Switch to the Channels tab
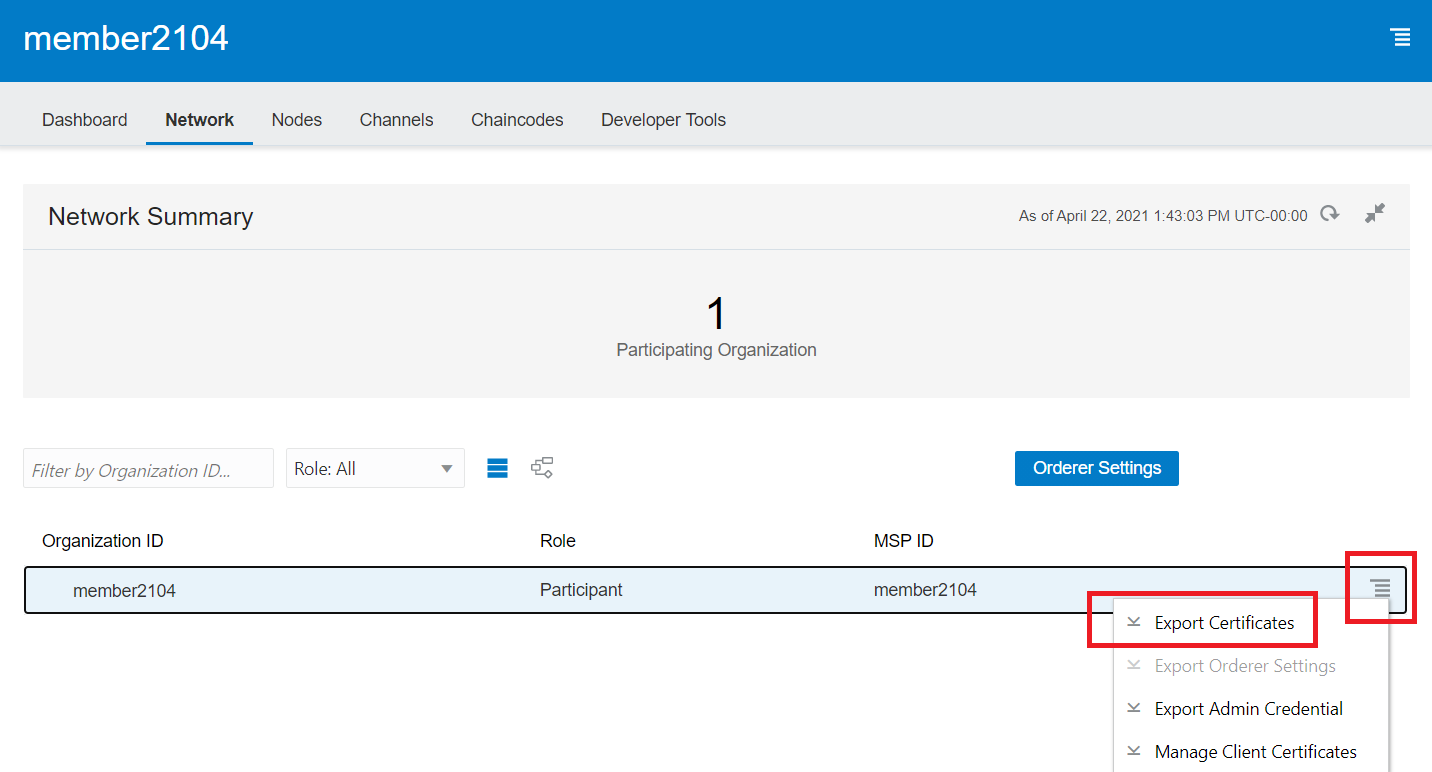Image resolution: width=1432 pixels, height=772 pixels. (396, 120)
